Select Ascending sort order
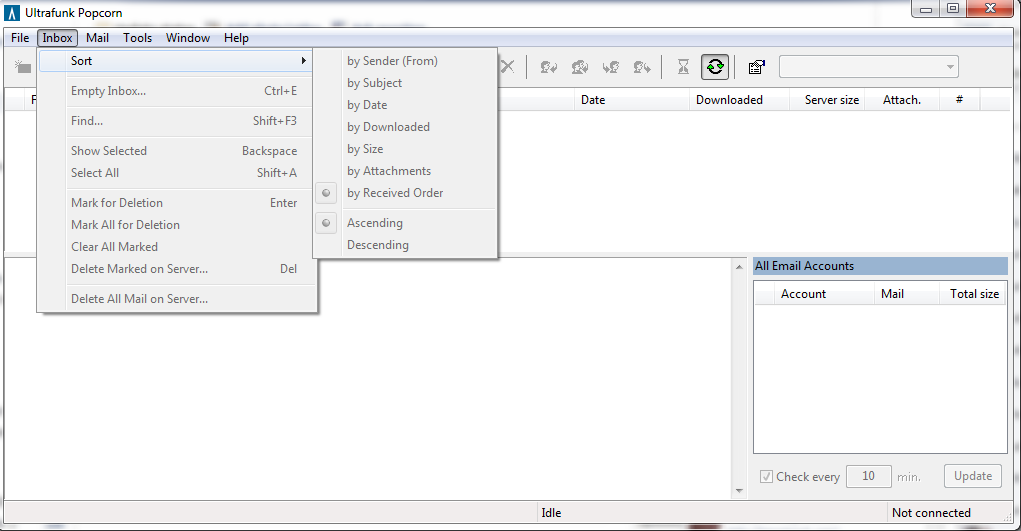 375,223
